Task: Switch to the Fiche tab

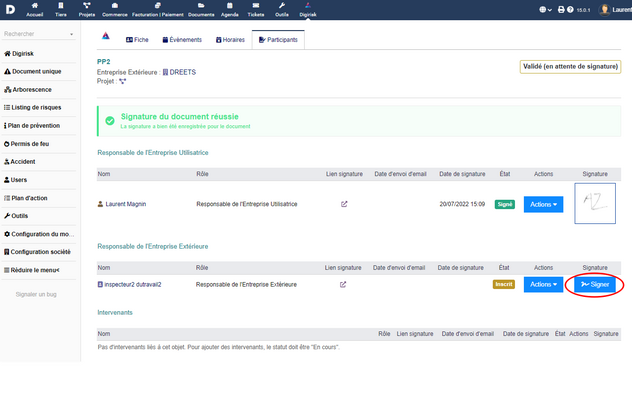Action: pyautogui.click(x=137, y=40)
